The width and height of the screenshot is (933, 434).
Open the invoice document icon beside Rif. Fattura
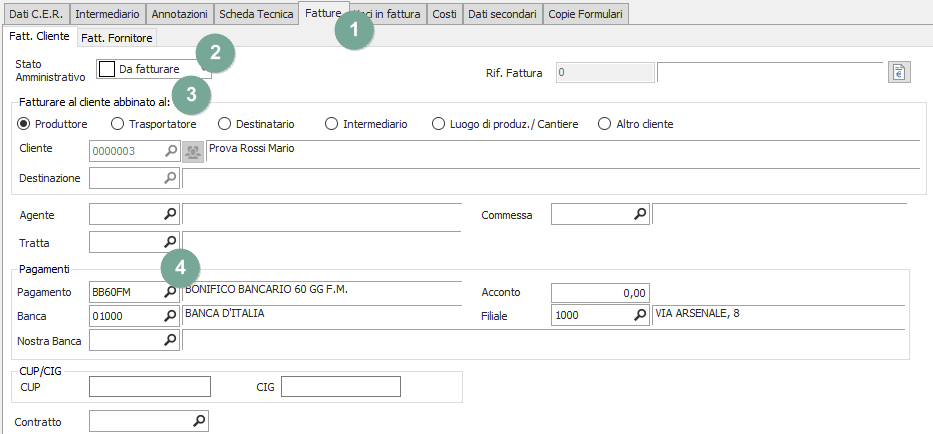point(898,72)
